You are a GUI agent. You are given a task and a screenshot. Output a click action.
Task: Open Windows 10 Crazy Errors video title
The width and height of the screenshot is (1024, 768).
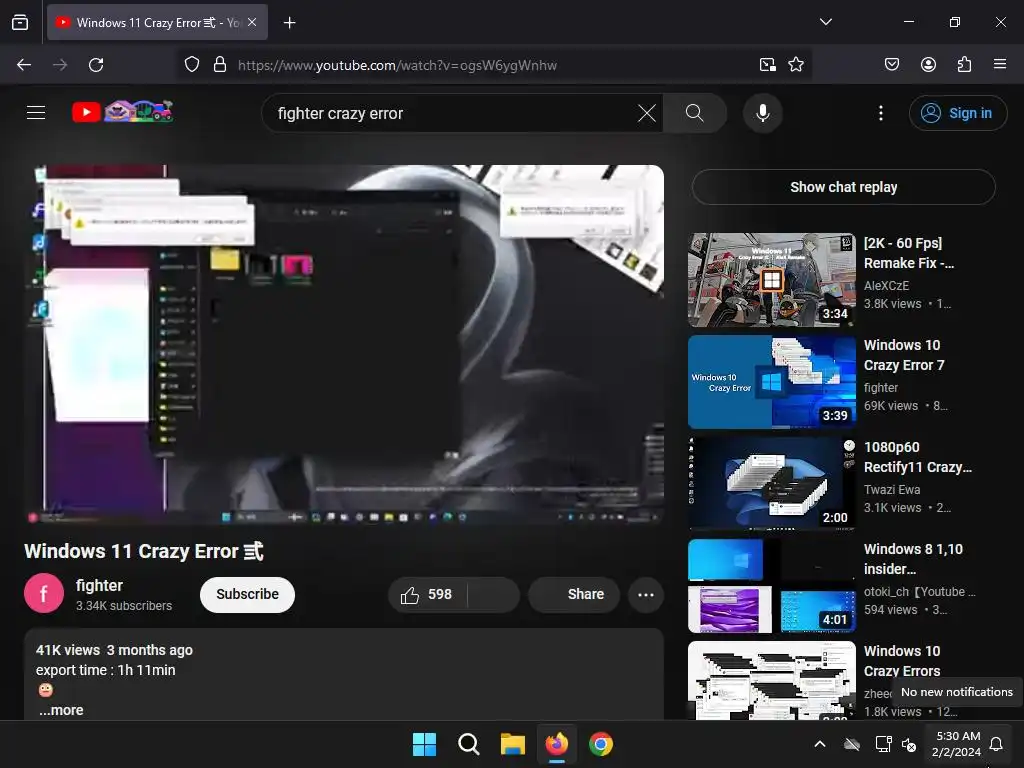(x=903, y=661)
